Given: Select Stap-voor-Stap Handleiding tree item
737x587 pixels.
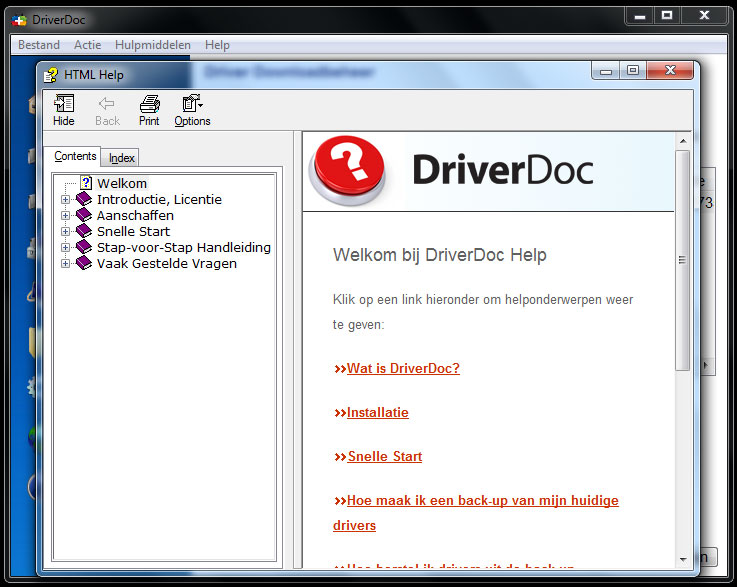Looking at the screenshot, I should click(184, 247).
